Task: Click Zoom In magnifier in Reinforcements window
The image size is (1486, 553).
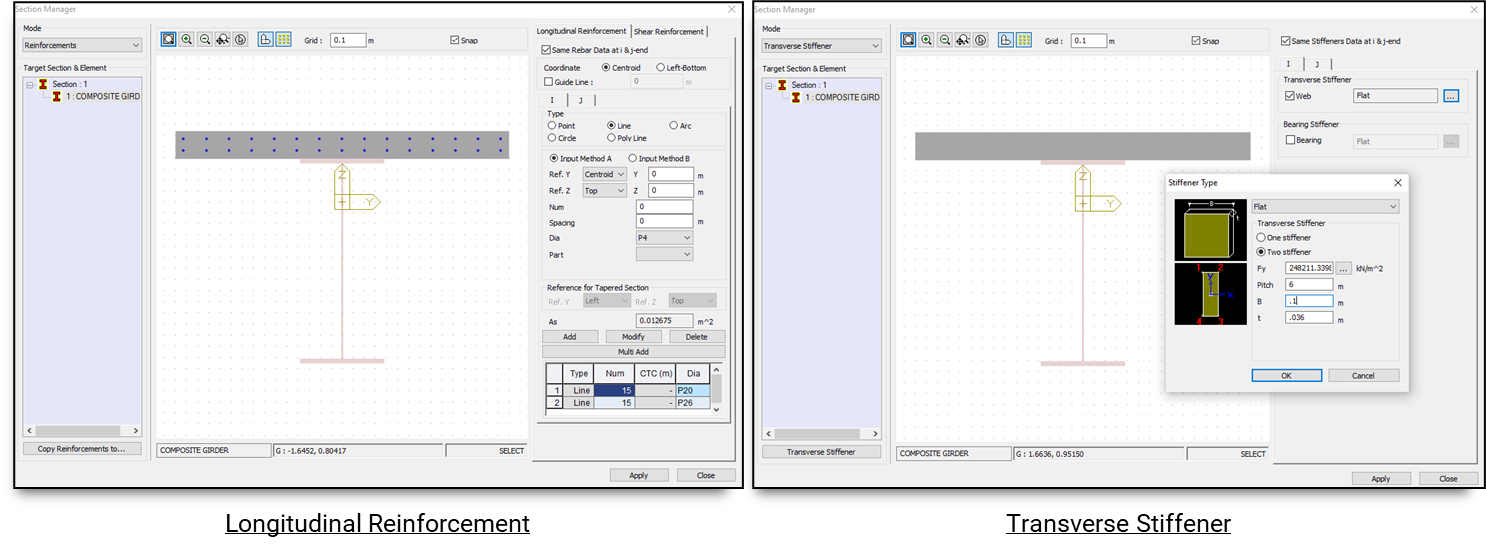Action: tap(187, 40)
